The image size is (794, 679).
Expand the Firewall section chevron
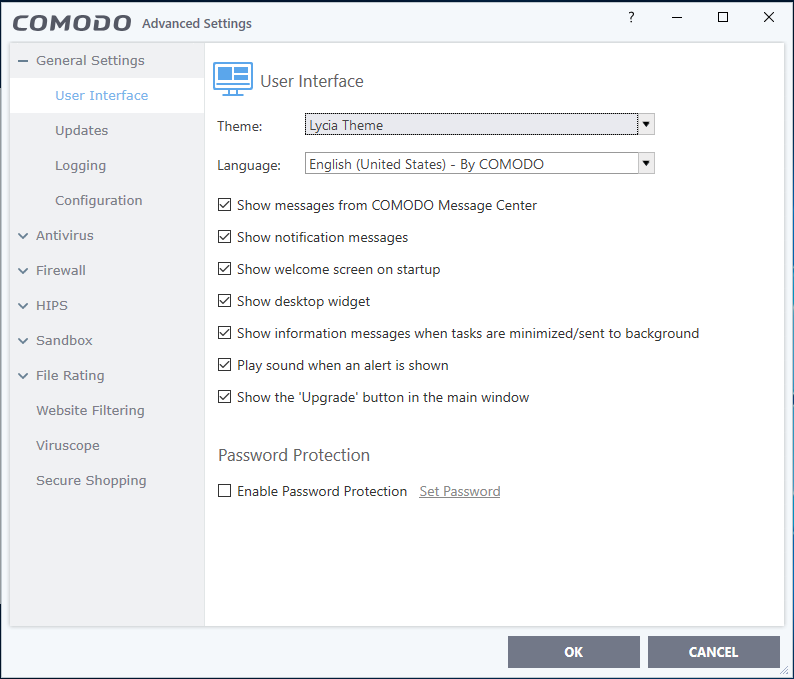point(23,271)
